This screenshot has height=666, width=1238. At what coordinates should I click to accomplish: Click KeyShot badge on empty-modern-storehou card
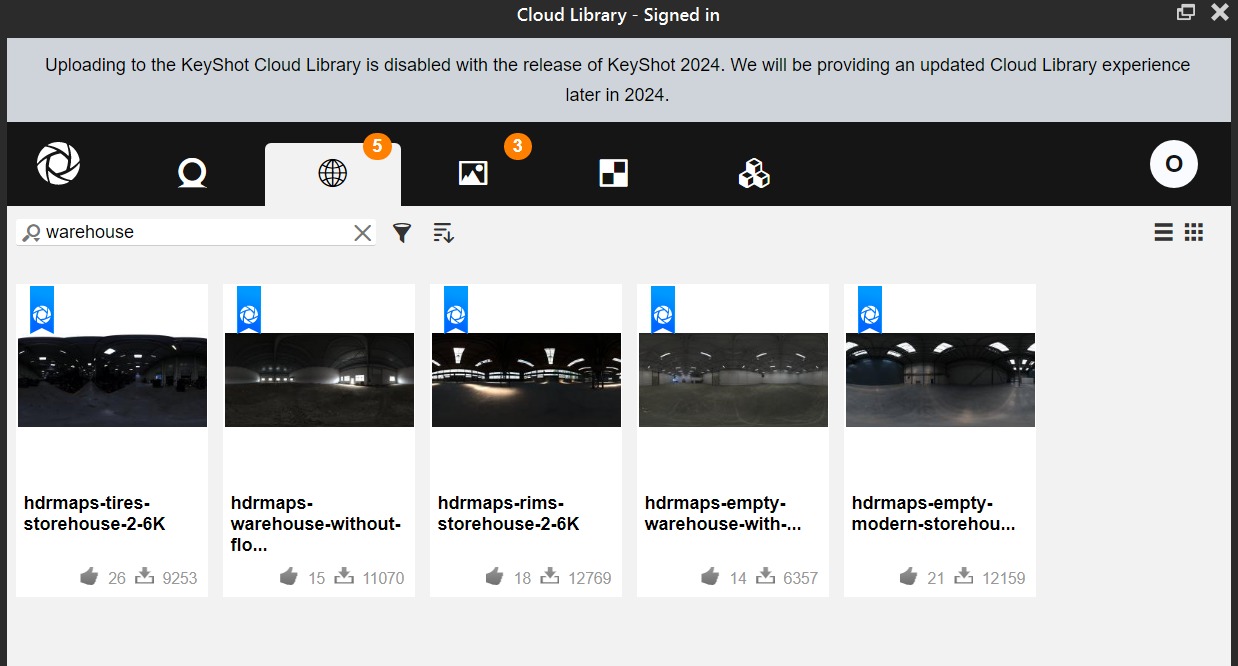click(x=870, y=310)
